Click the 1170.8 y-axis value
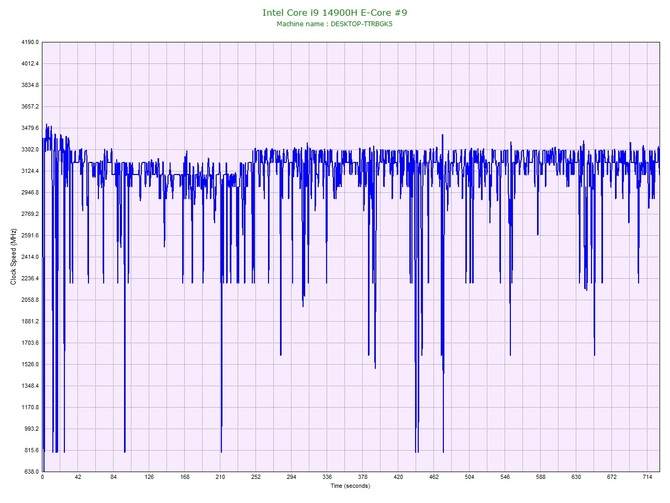 [x=30, y=407]
